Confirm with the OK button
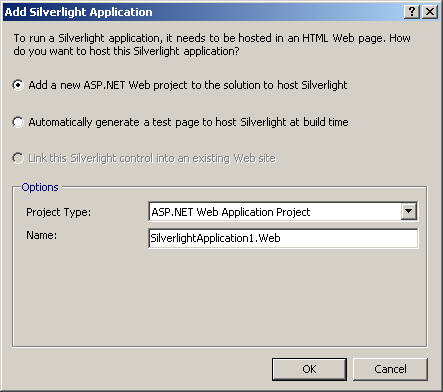 (309, 369)
